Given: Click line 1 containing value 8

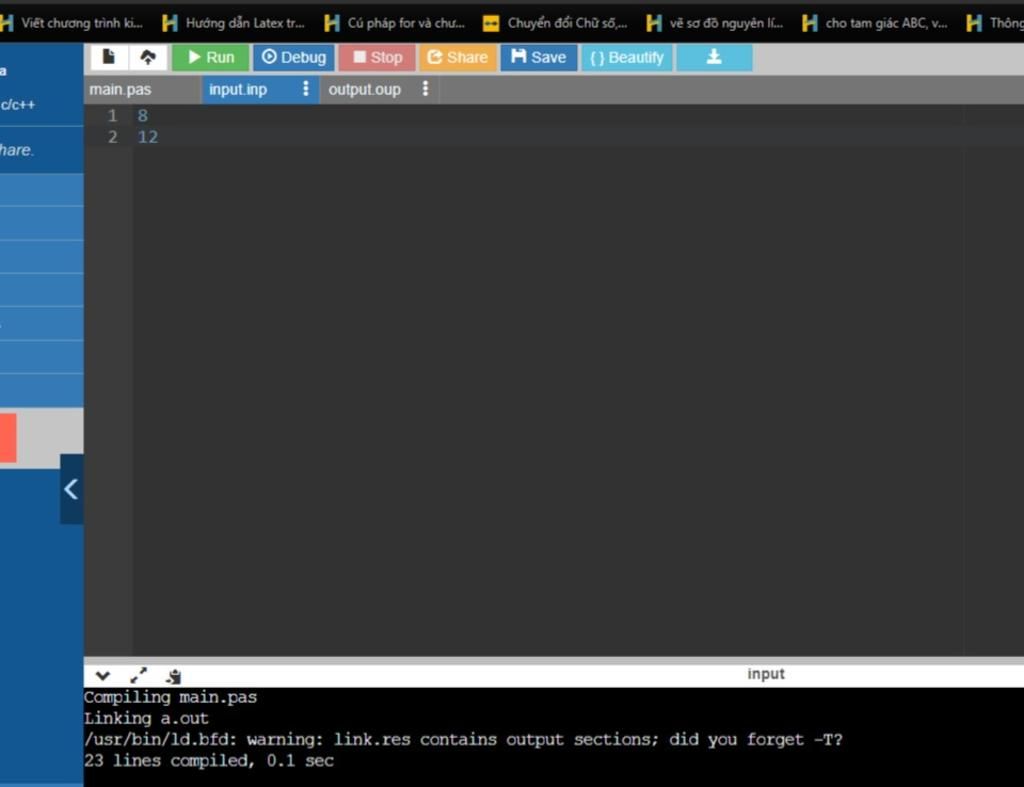Looking at the screenshot, I should (142, 116).
